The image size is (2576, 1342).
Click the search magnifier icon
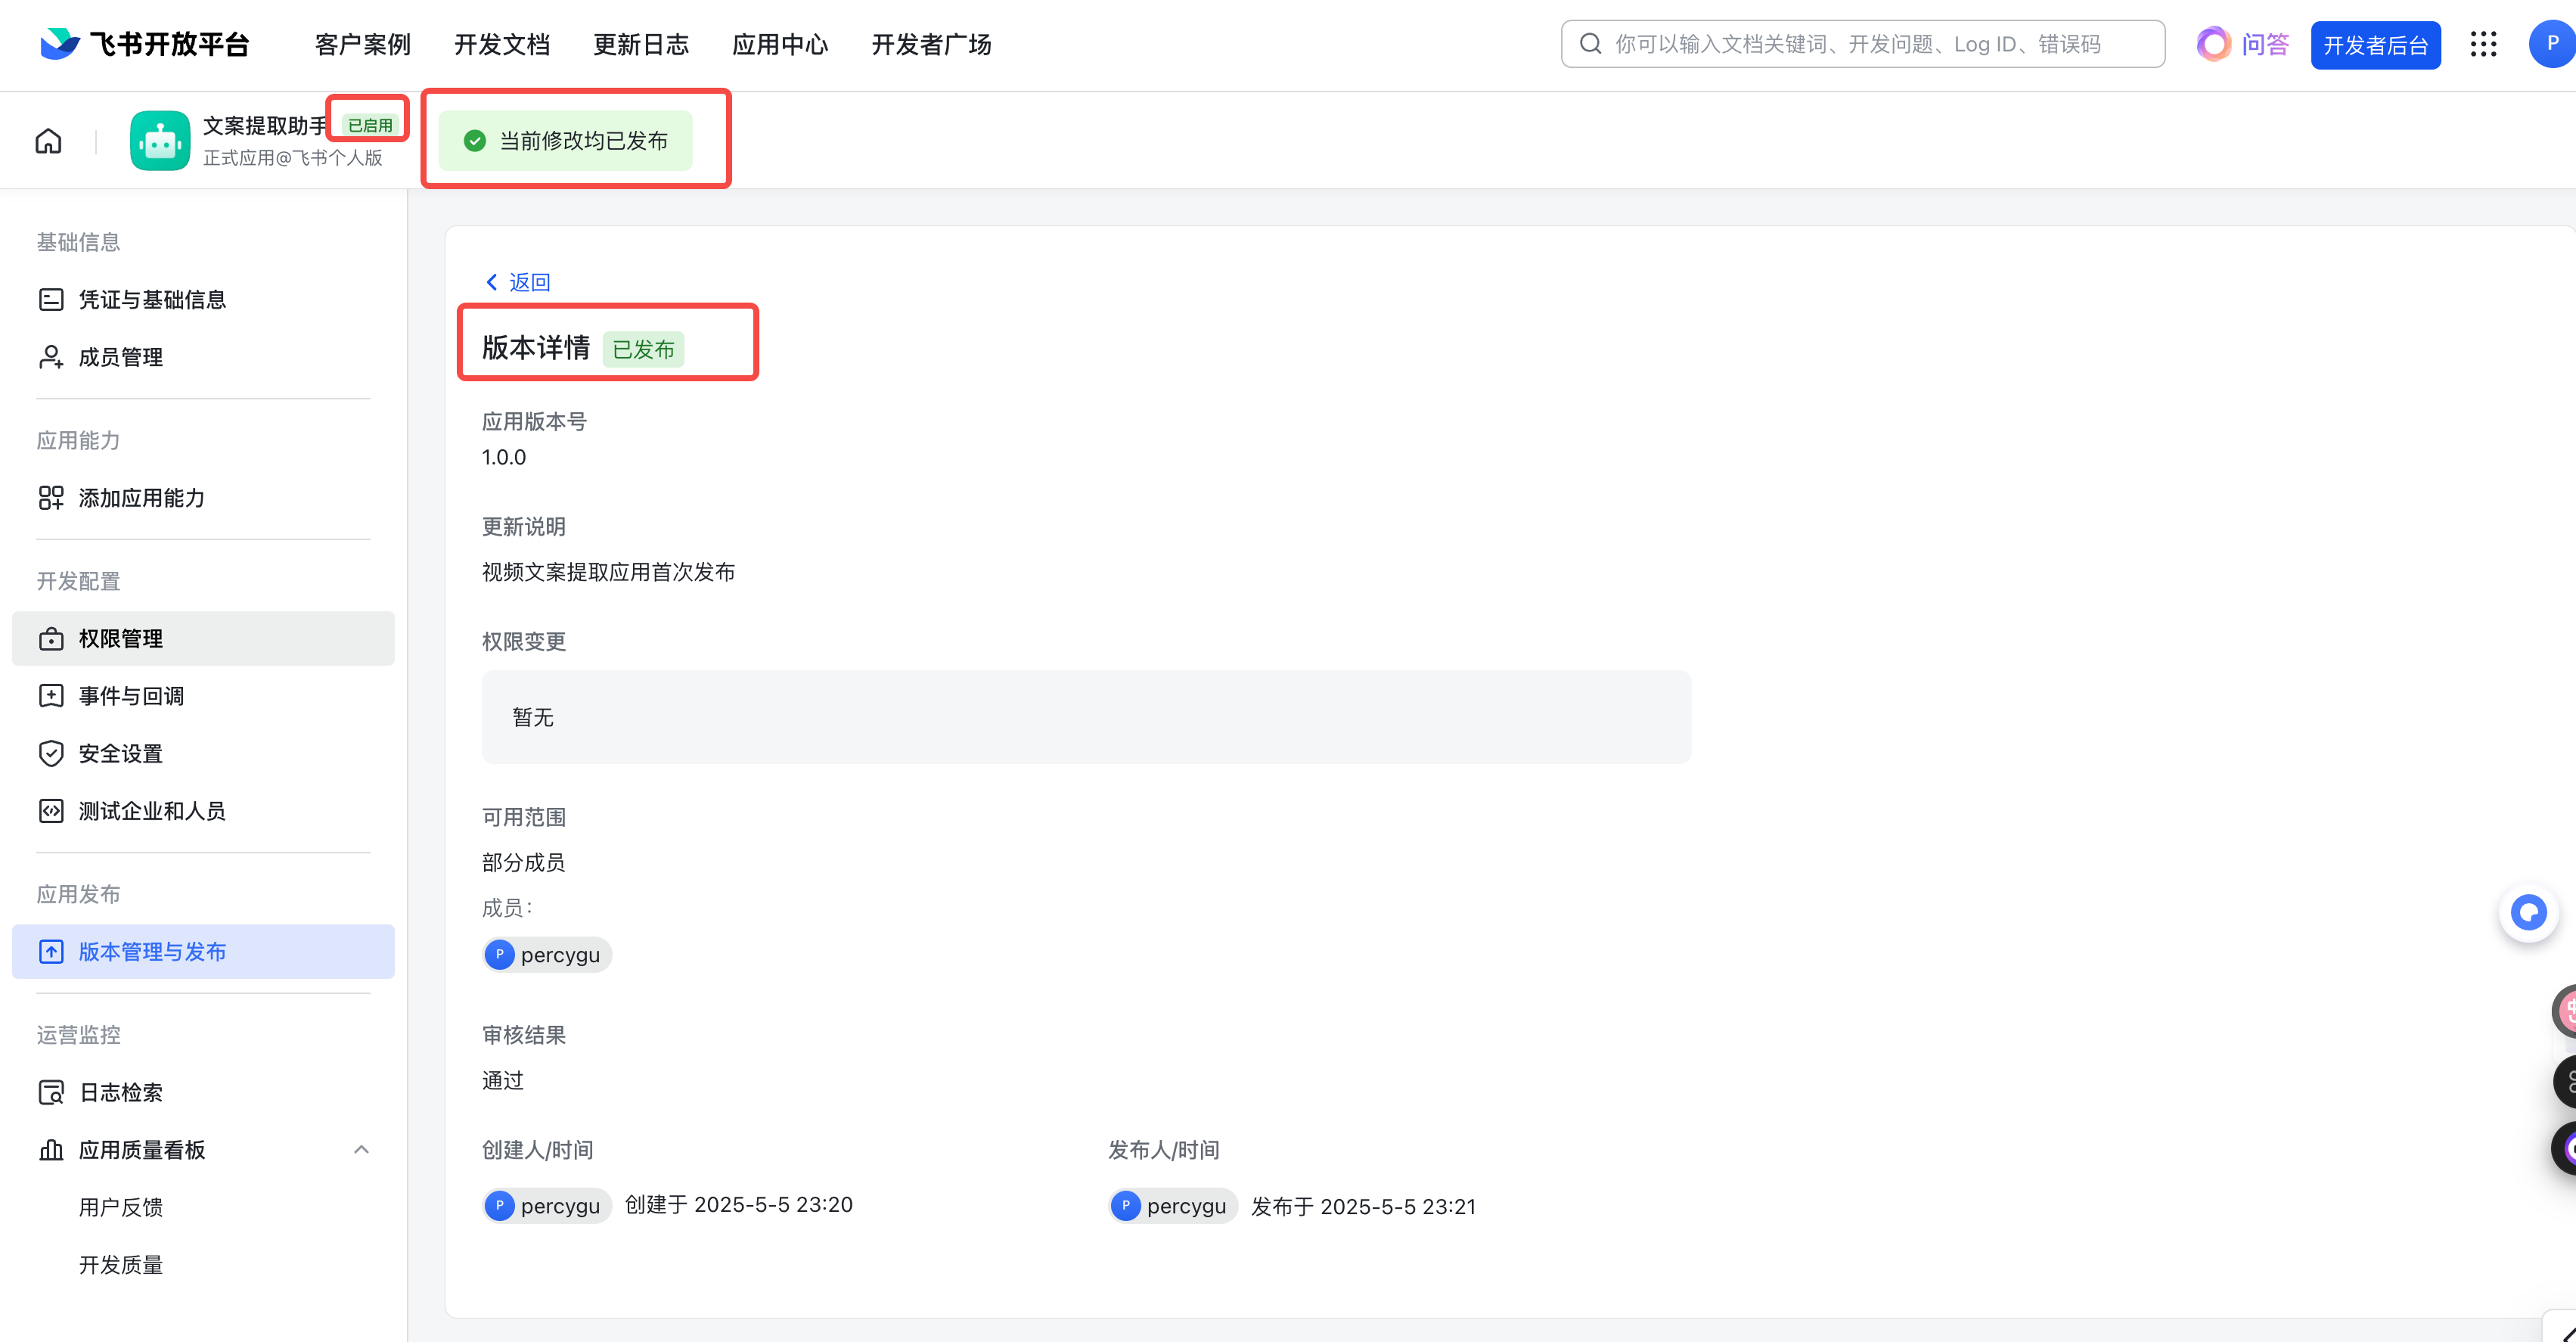tap(1590, 44)
